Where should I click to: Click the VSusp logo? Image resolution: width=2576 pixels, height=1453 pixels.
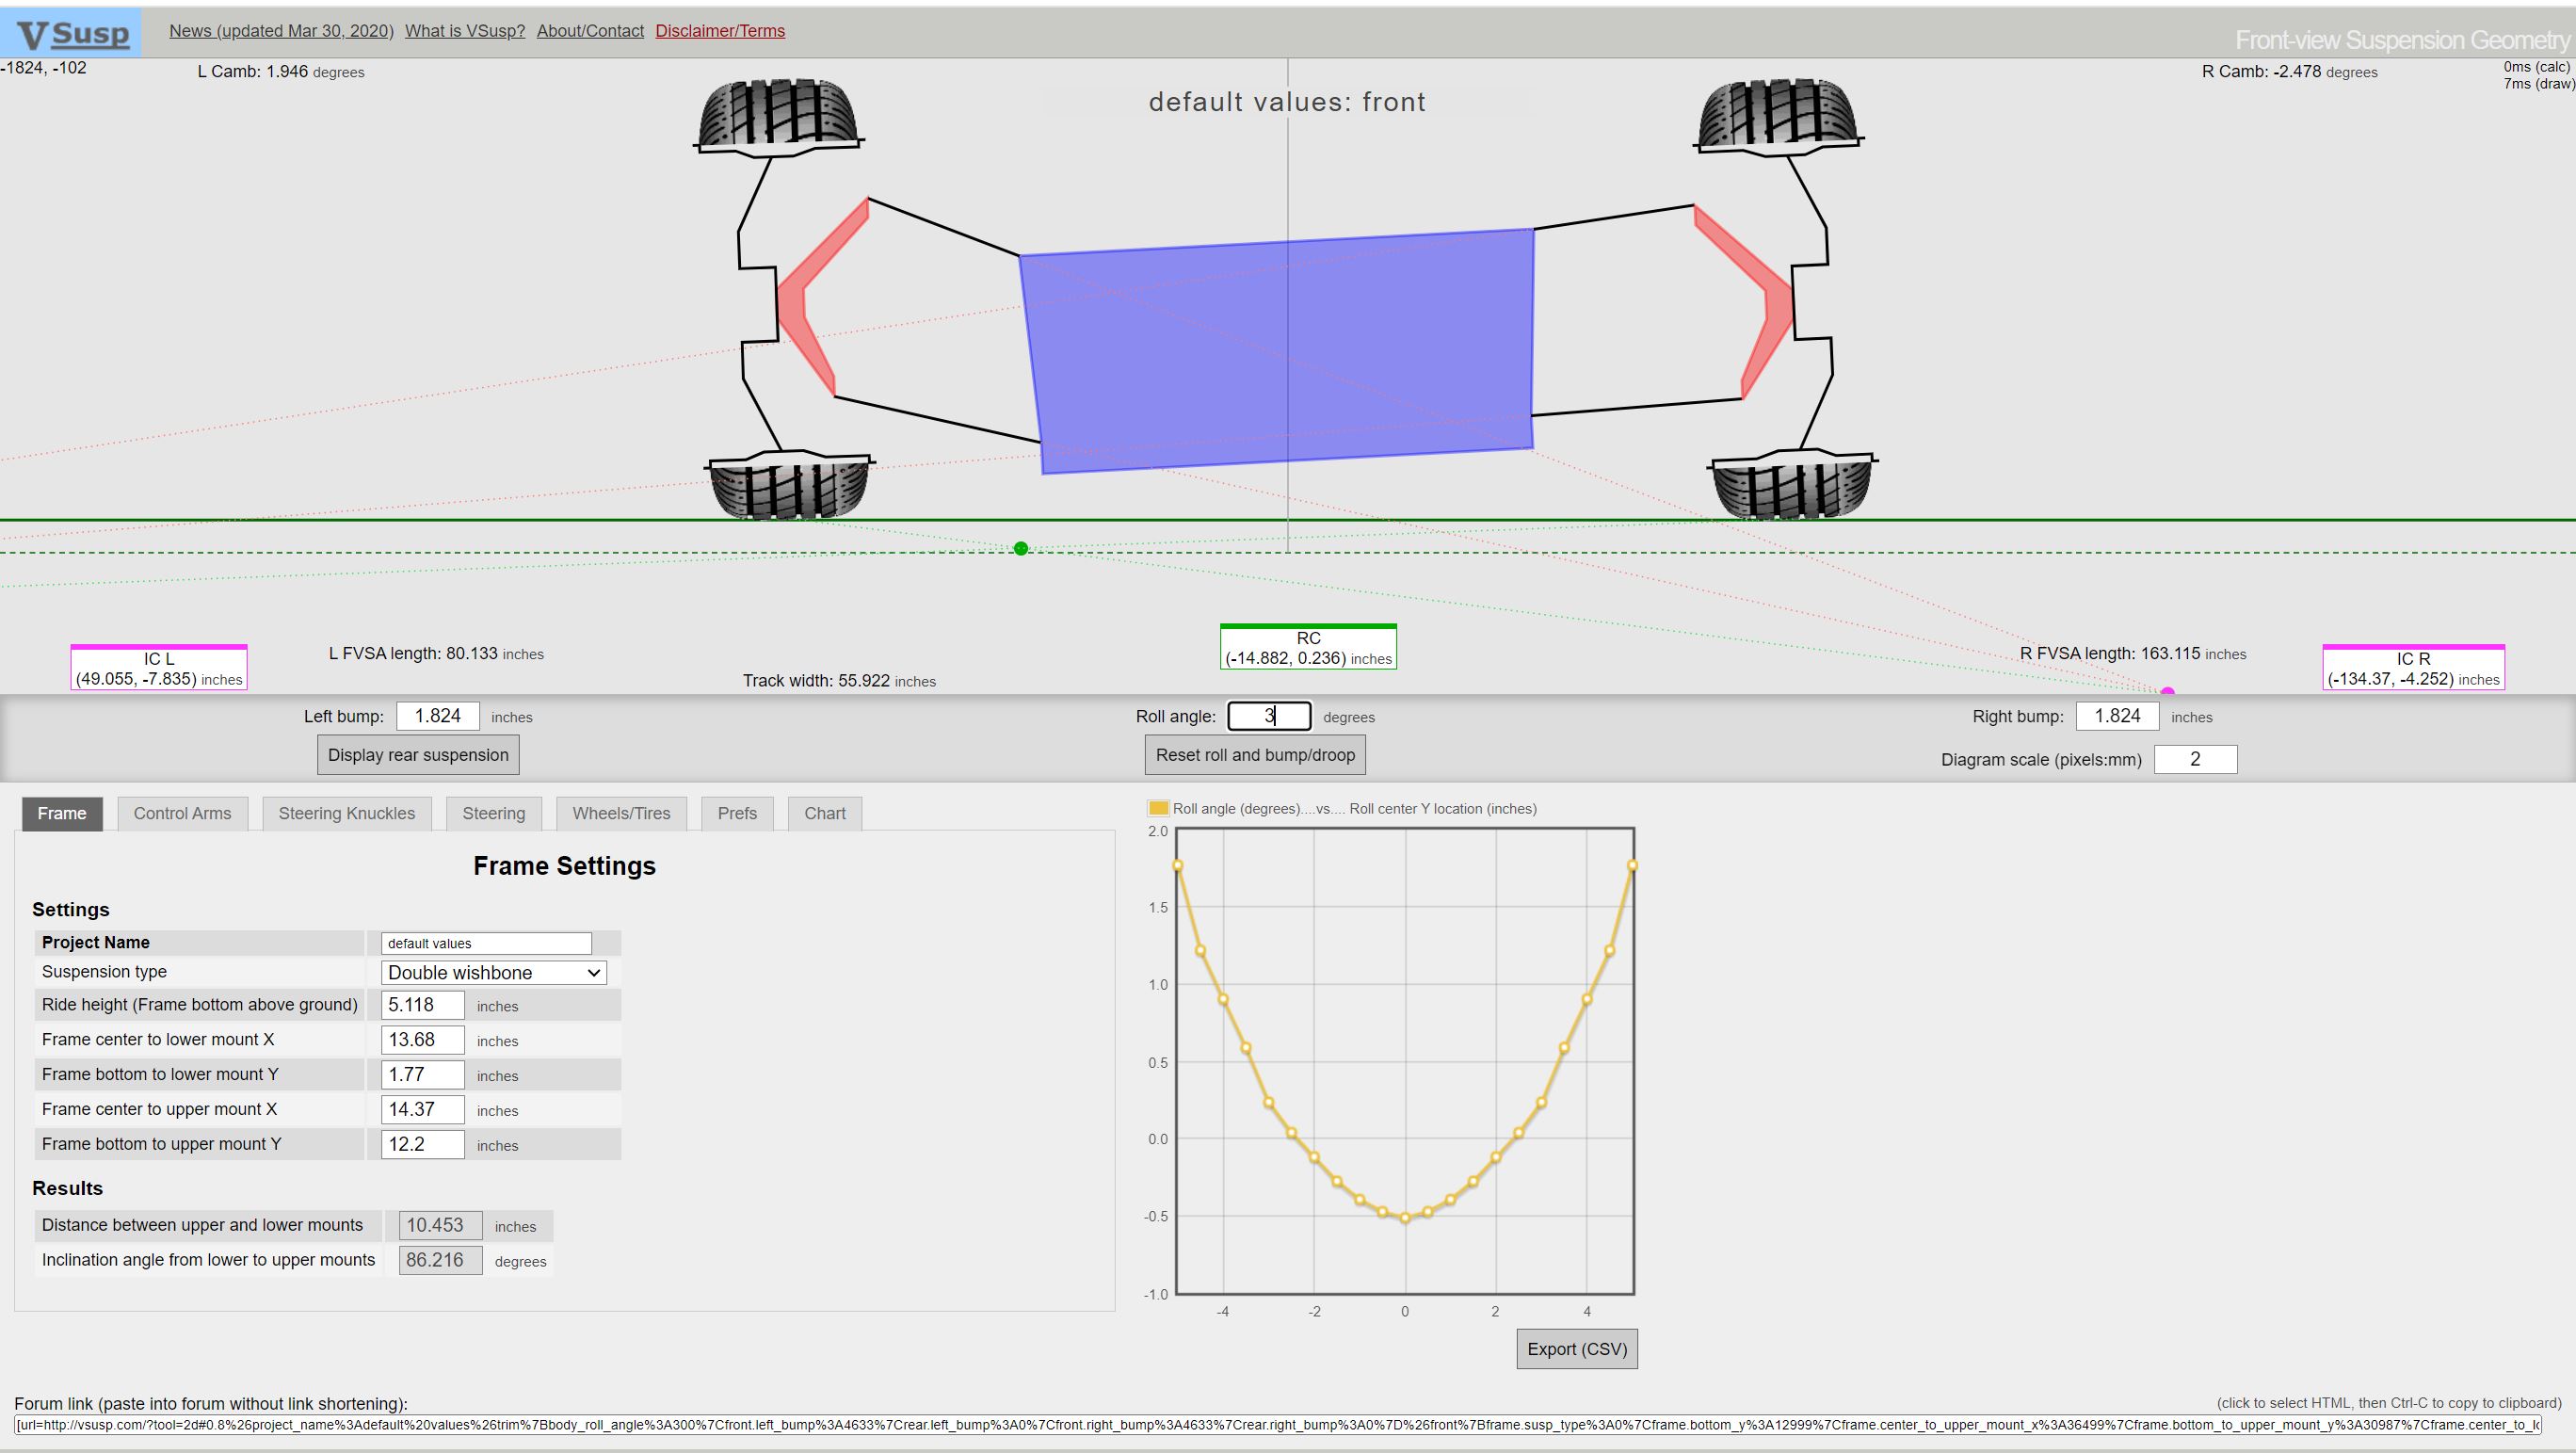(x=72, y=33)
